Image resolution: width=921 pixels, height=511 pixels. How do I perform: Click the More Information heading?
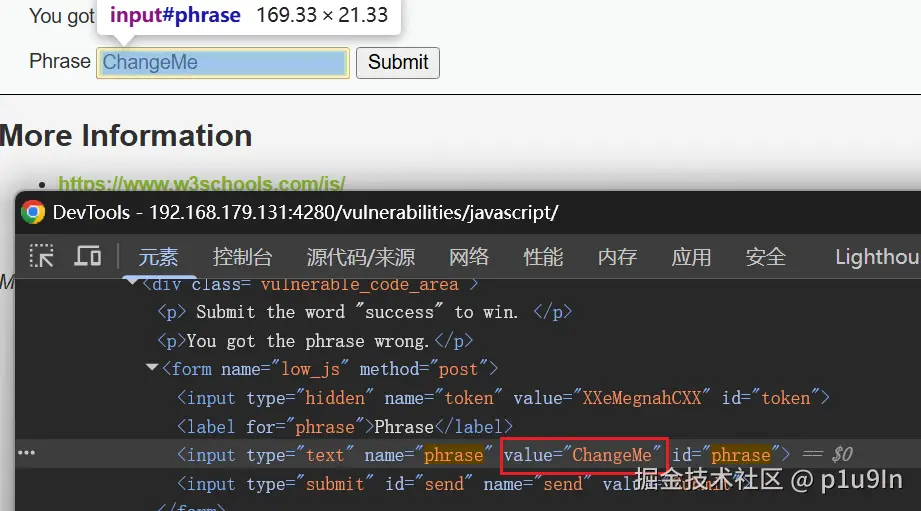126,136
